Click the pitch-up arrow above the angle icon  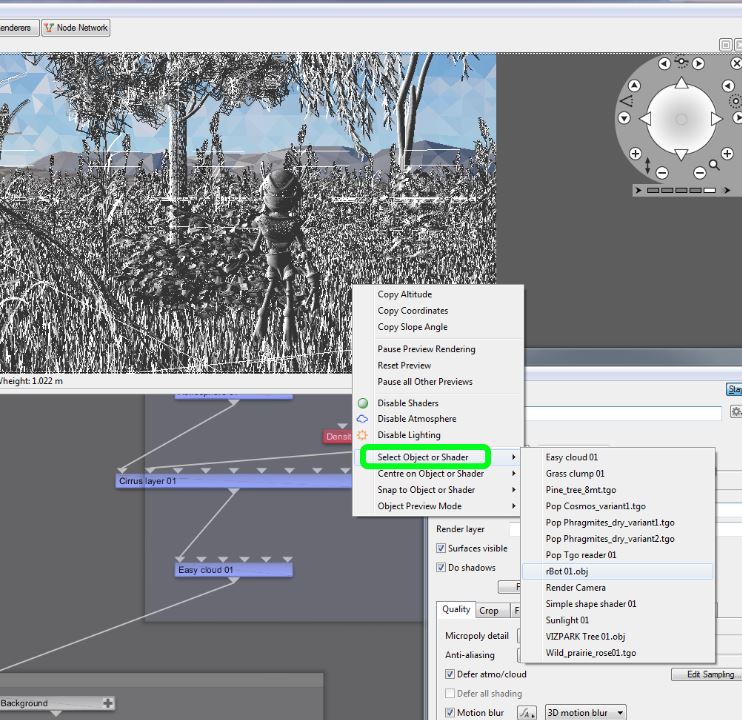pos(634,86)
